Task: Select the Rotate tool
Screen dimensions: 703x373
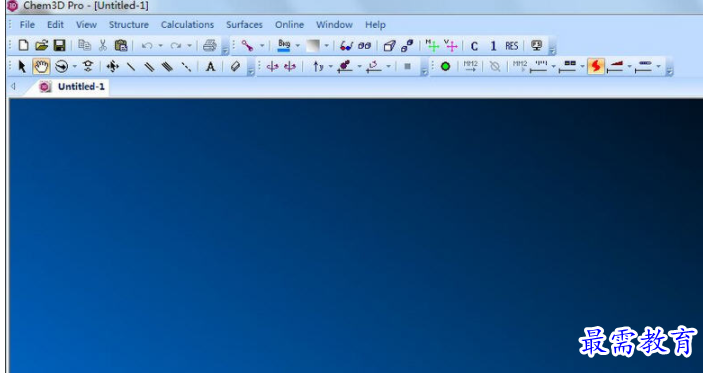Action: pos(61,66)
